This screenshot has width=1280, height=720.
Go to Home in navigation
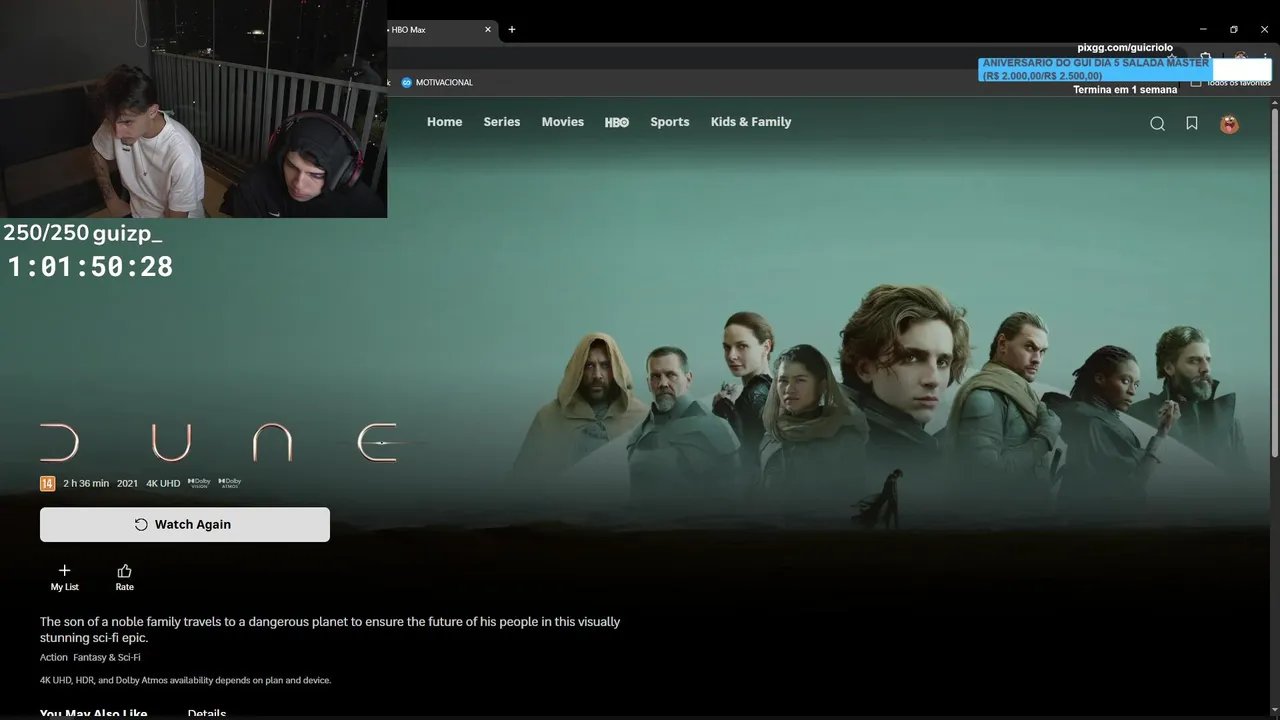click(444, 122)
